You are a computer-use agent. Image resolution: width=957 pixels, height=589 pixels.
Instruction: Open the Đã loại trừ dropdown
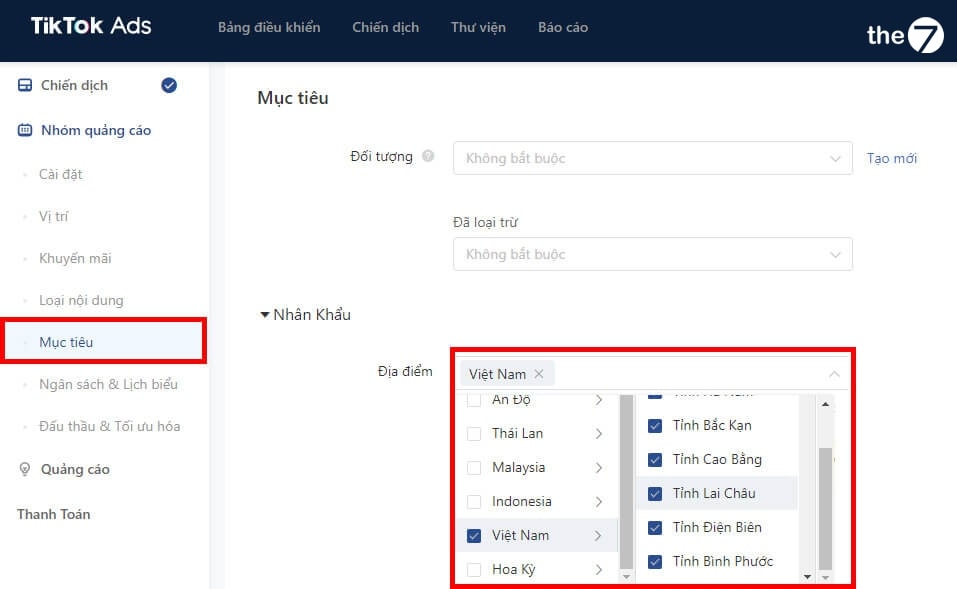652,254
